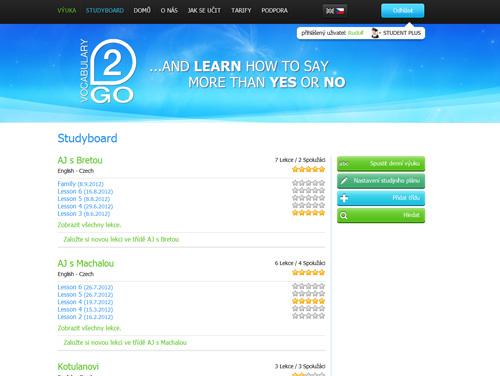Open the PODPORA menu item
500x376 pixels.
[274, 11]
